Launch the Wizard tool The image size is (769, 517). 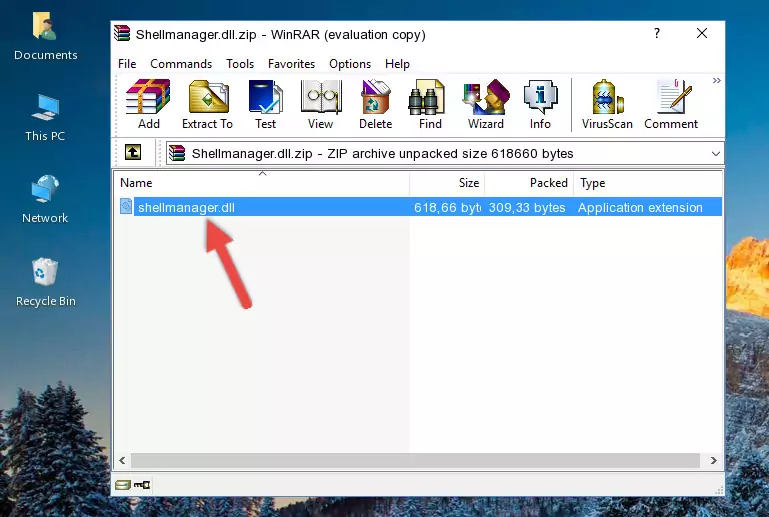[486, 104]
